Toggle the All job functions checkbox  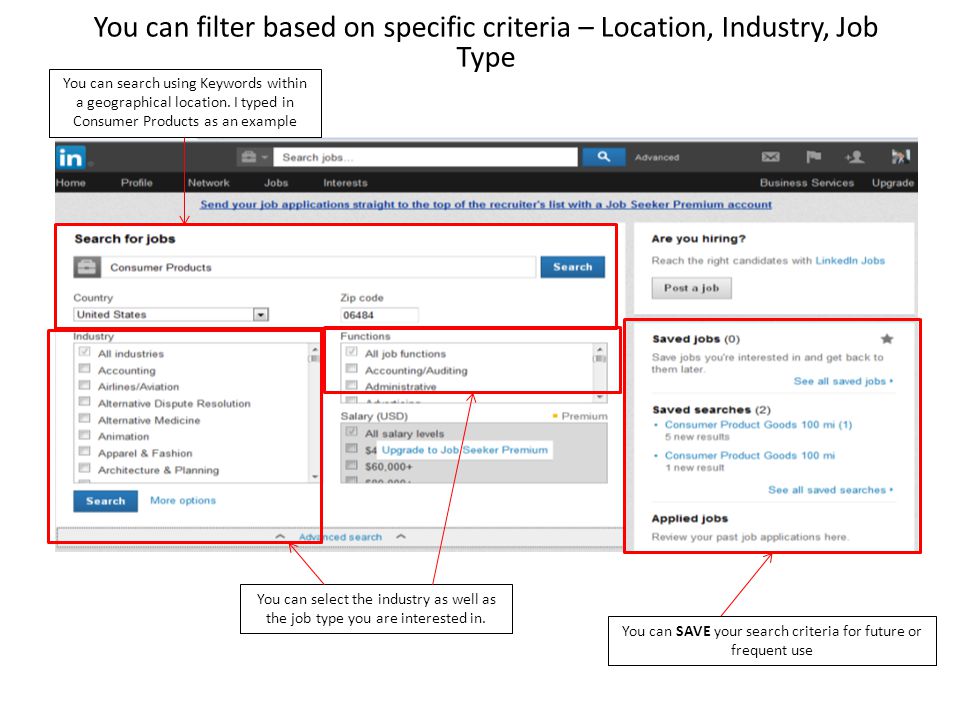tap(351, 351)
